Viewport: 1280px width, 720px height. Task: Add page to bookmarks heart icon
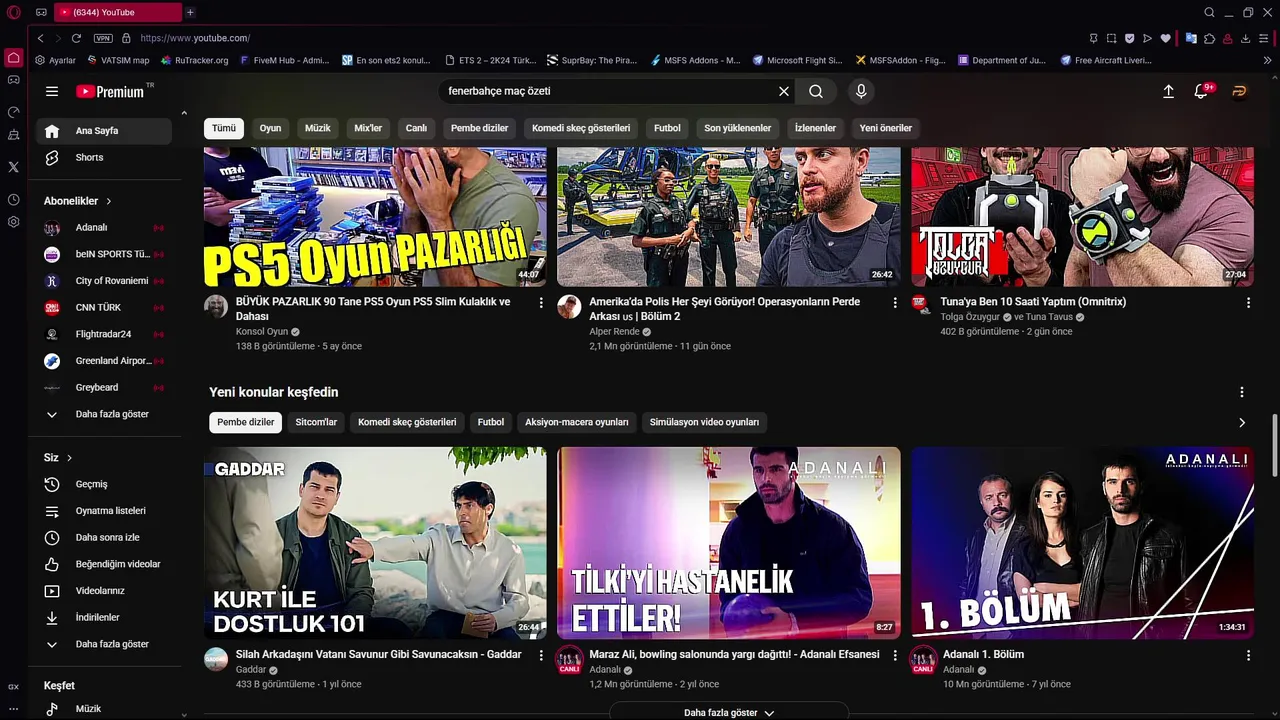tap(1165, 38)
